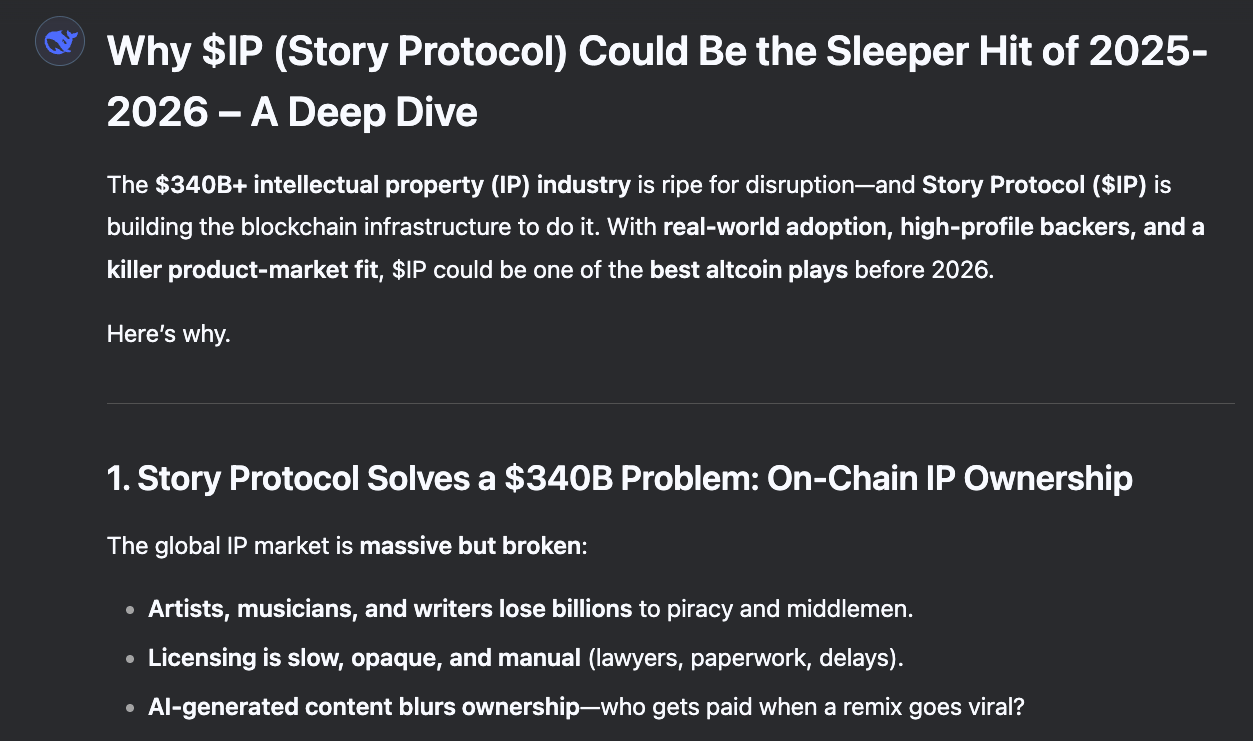This screenshot has width=1253, height=741.
Task: Click the horizontal divider below the intro
Action: coord(670,404)
